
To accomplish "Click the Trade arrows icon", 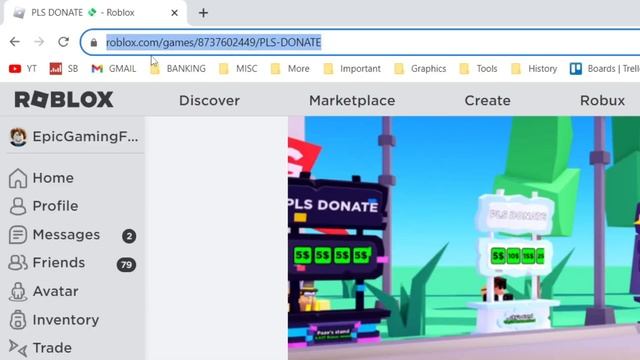I will (18, 348).
